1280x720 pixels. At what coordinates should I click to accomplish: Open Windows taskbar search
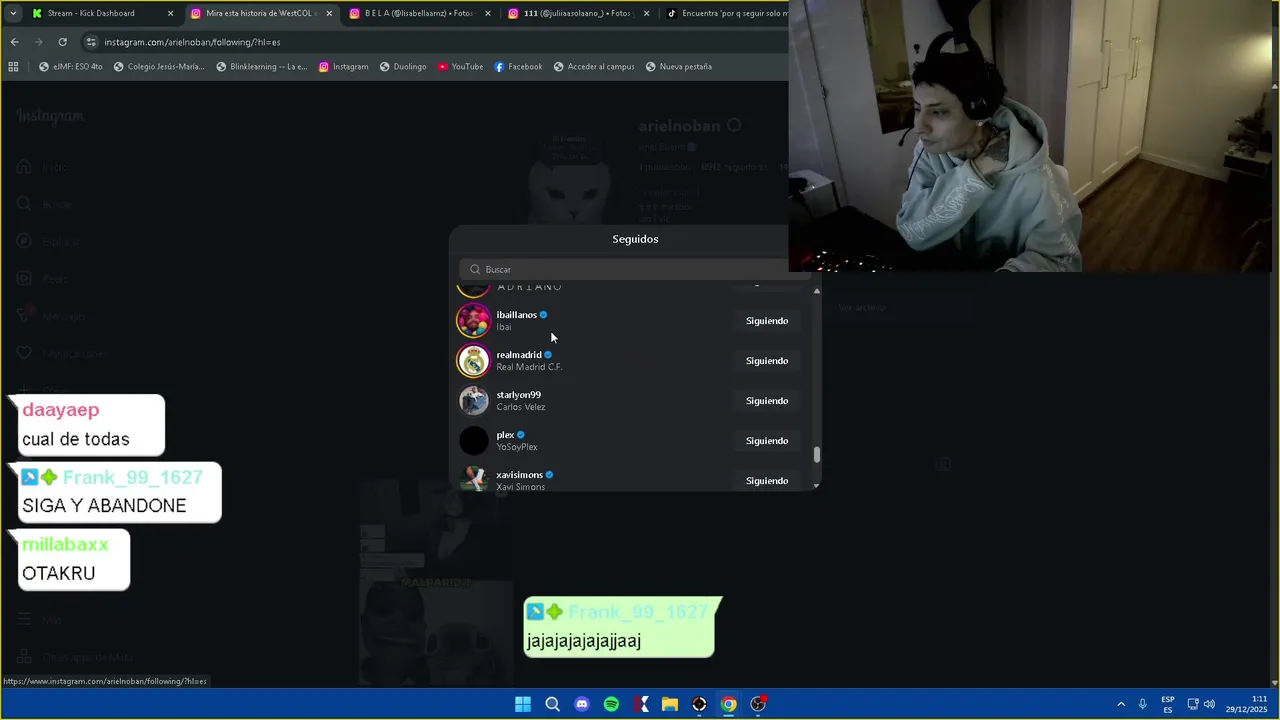click(552, 704)
